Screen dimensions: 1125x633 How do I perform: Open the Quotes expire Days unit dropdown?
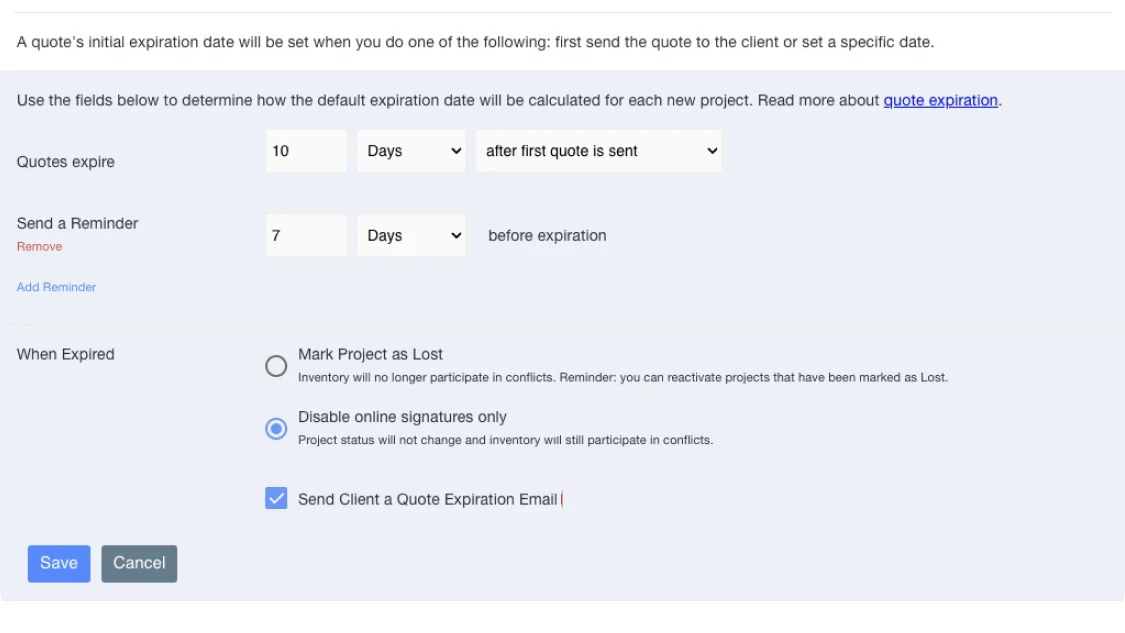(411, 151)
